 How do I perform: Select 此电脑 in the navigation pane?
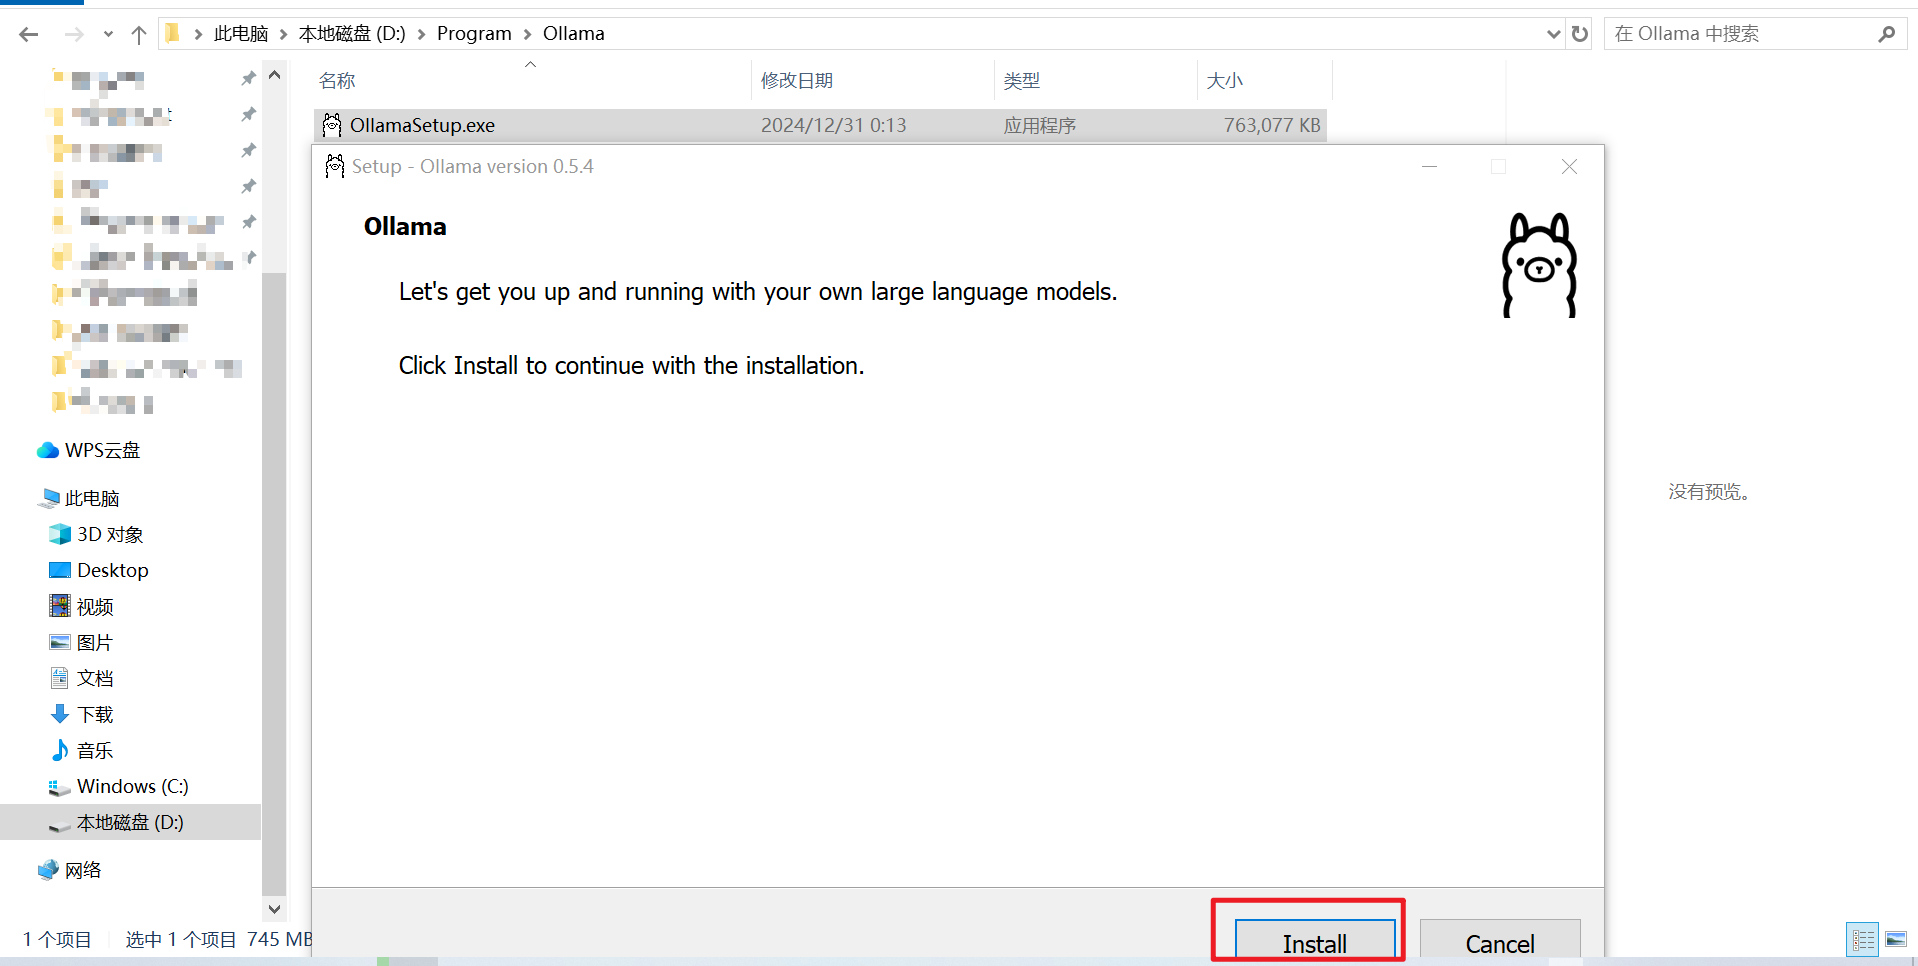[92, 498]
